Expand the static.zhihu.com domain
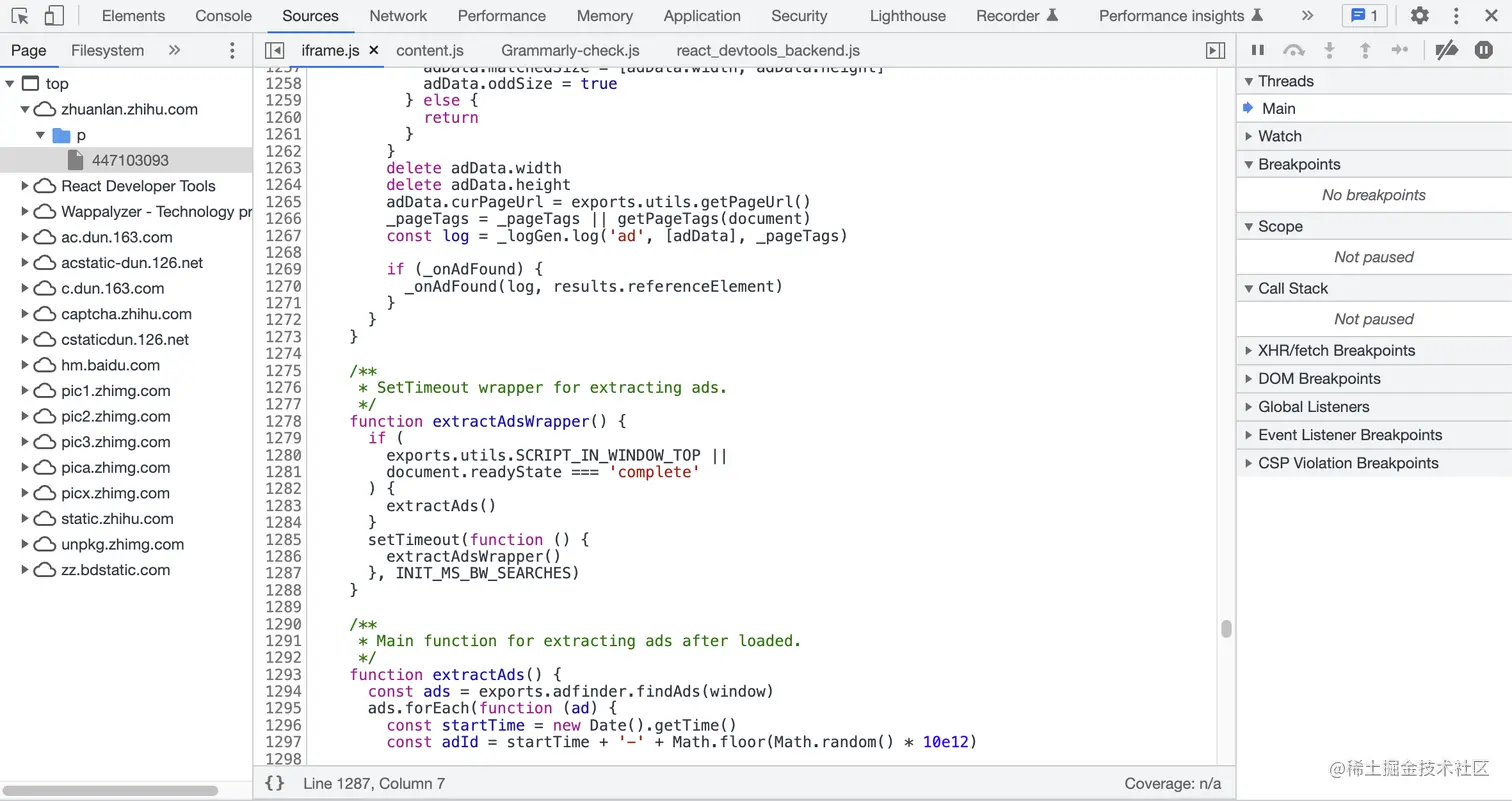The height and width of the screenshot is (801, 1512). [x=25, y=519]
